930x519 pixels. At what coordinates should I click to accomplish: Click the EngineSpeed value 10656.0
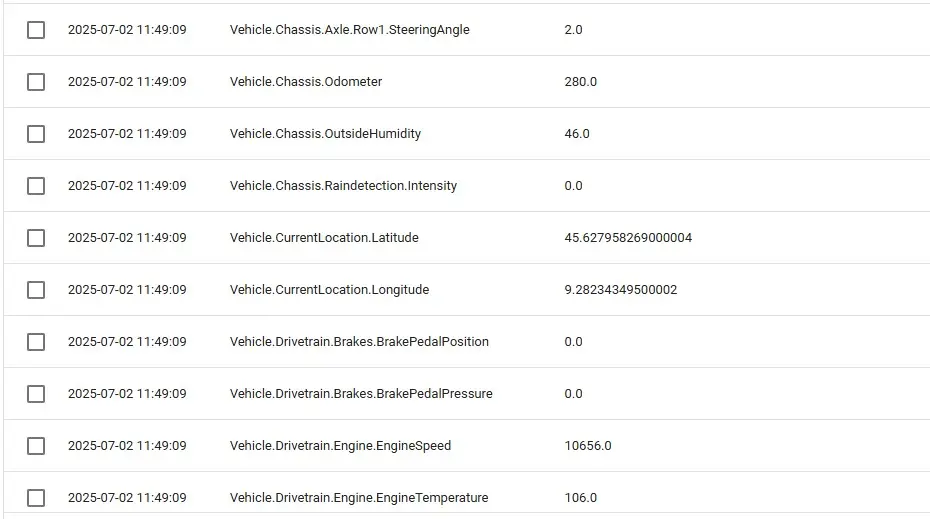(x=588, y=446)
